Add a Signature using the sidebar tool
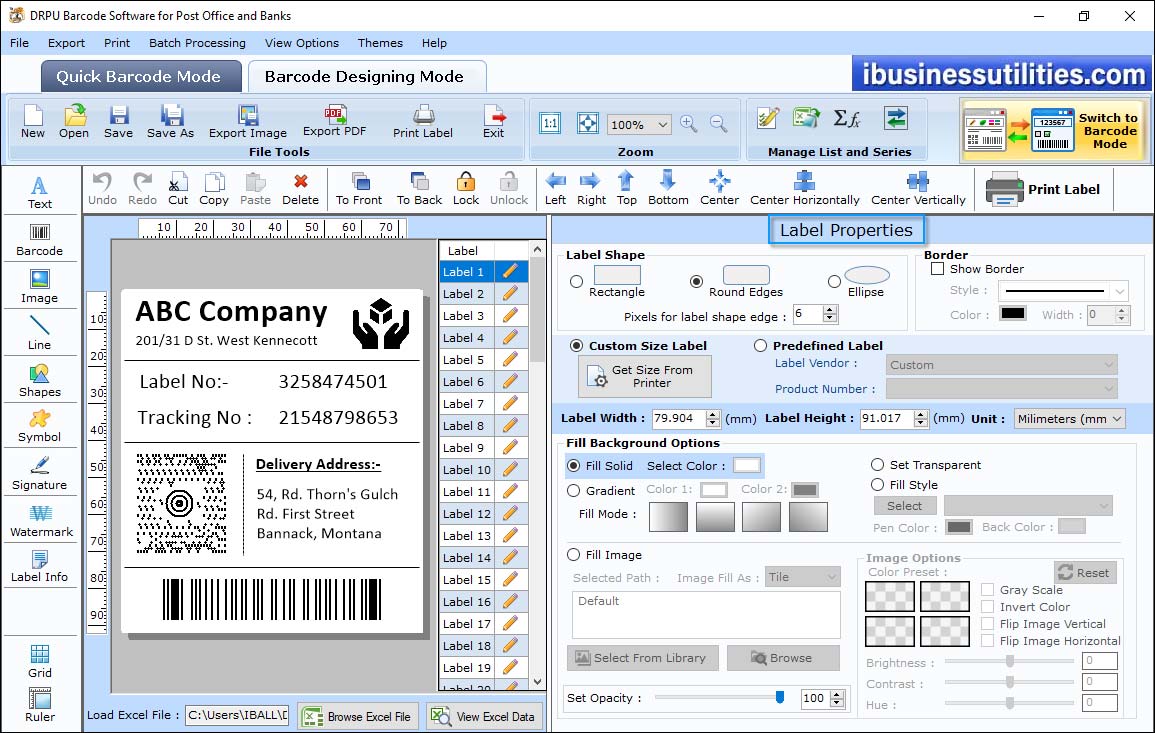 40,473
